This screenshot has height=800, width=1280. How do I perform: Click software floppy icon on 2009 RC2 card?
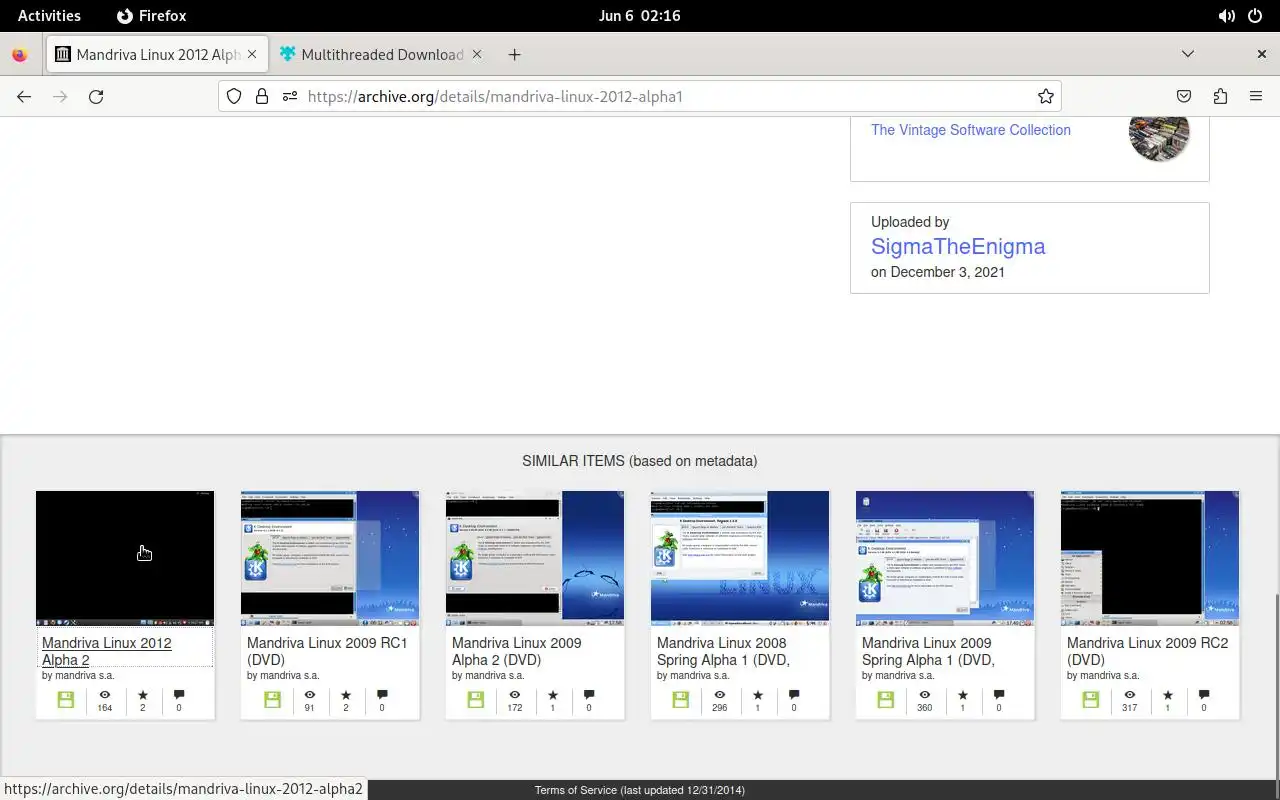point(1091,700)
